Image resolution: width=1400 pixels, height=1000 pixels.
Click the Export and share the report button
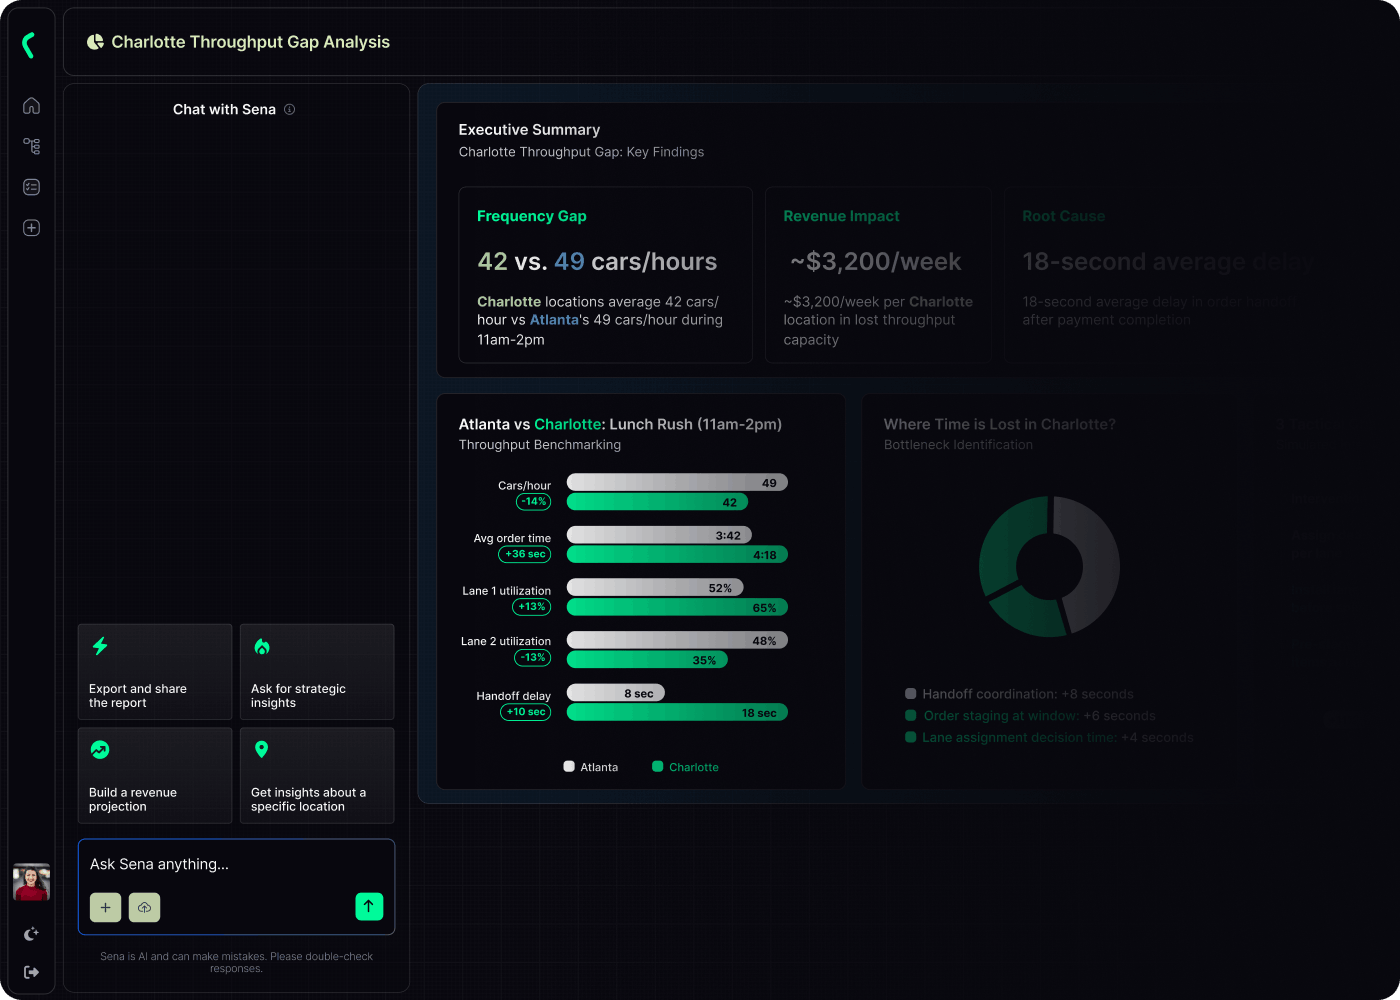click(x=154, y=672)
